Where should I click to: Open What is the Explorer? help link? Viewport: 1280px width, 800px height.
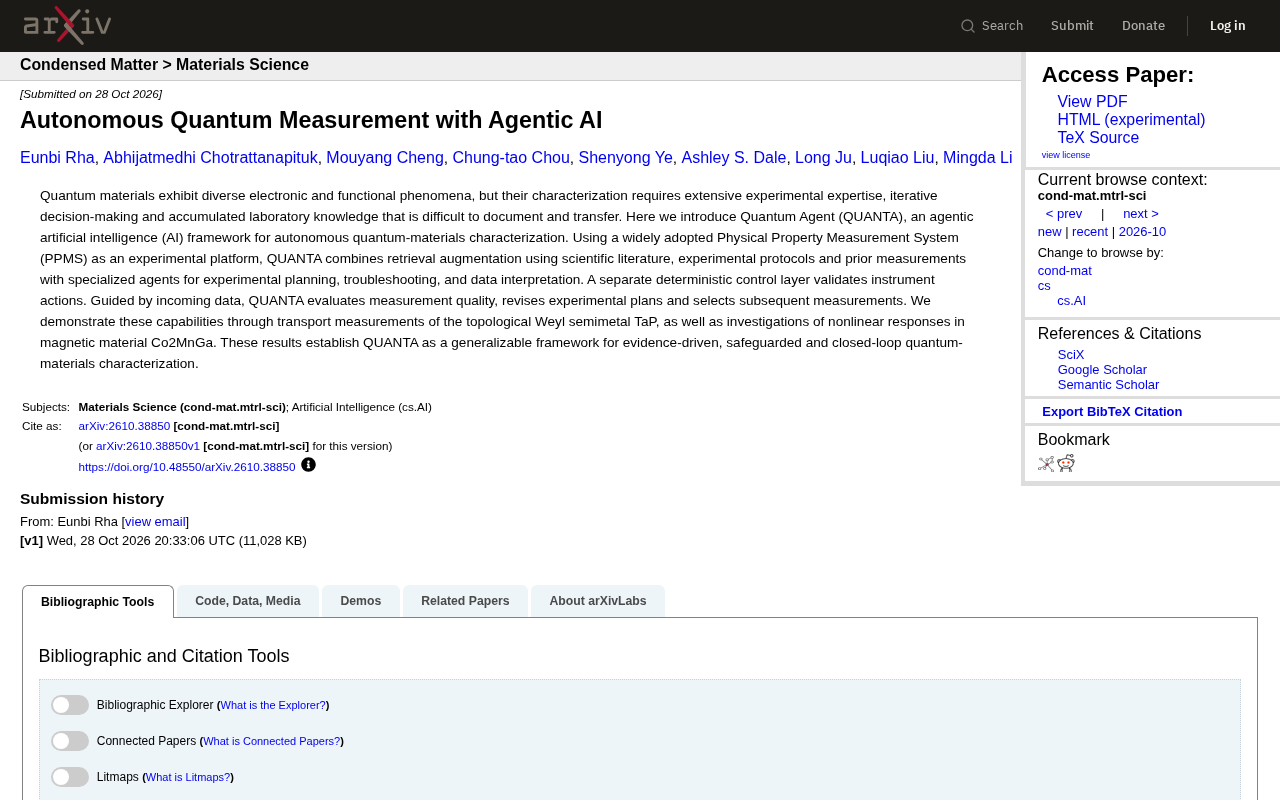(273, 706)
